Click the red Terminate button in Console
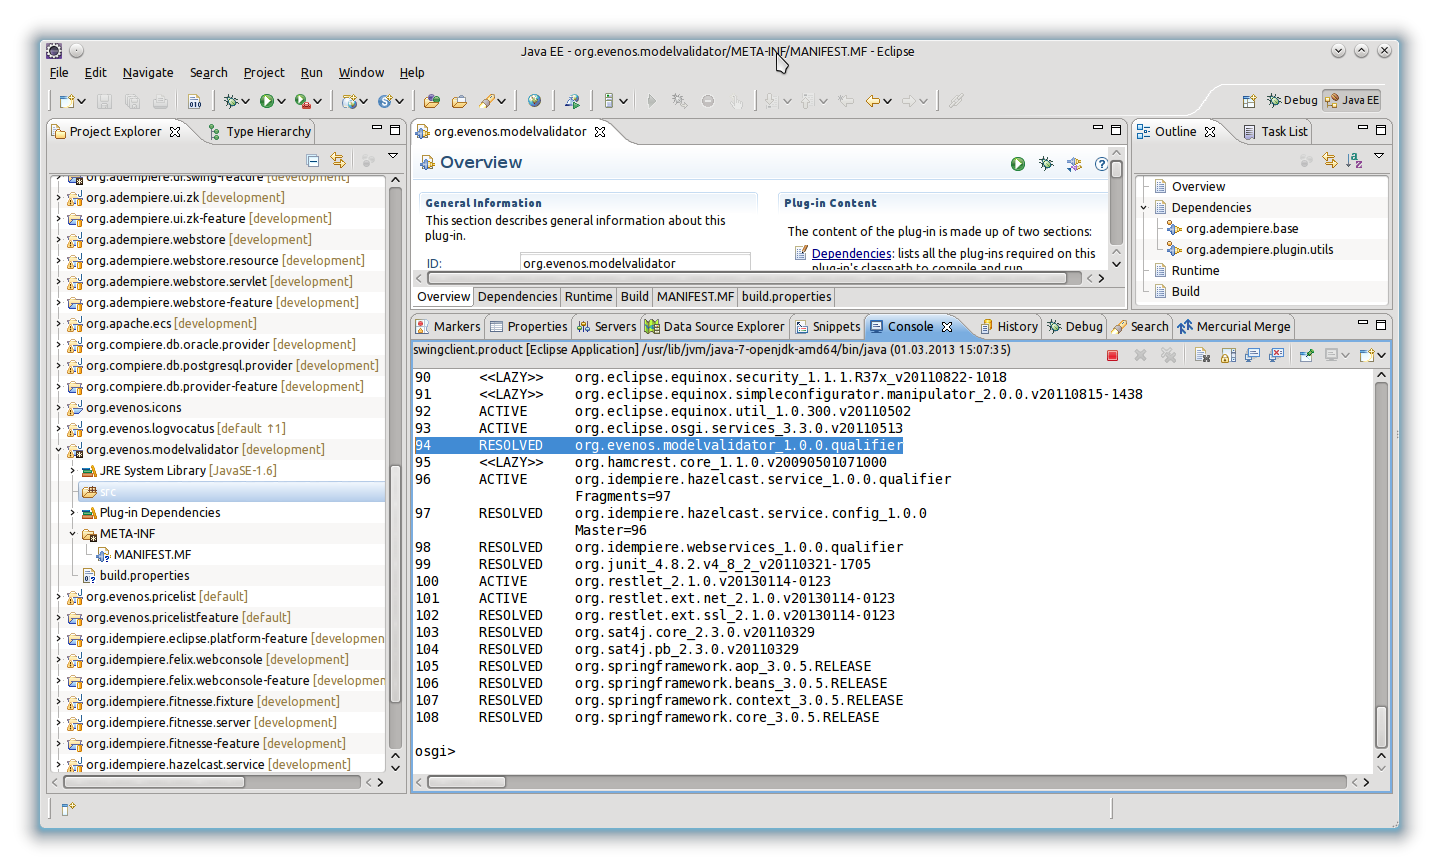 click(1112, 355)
